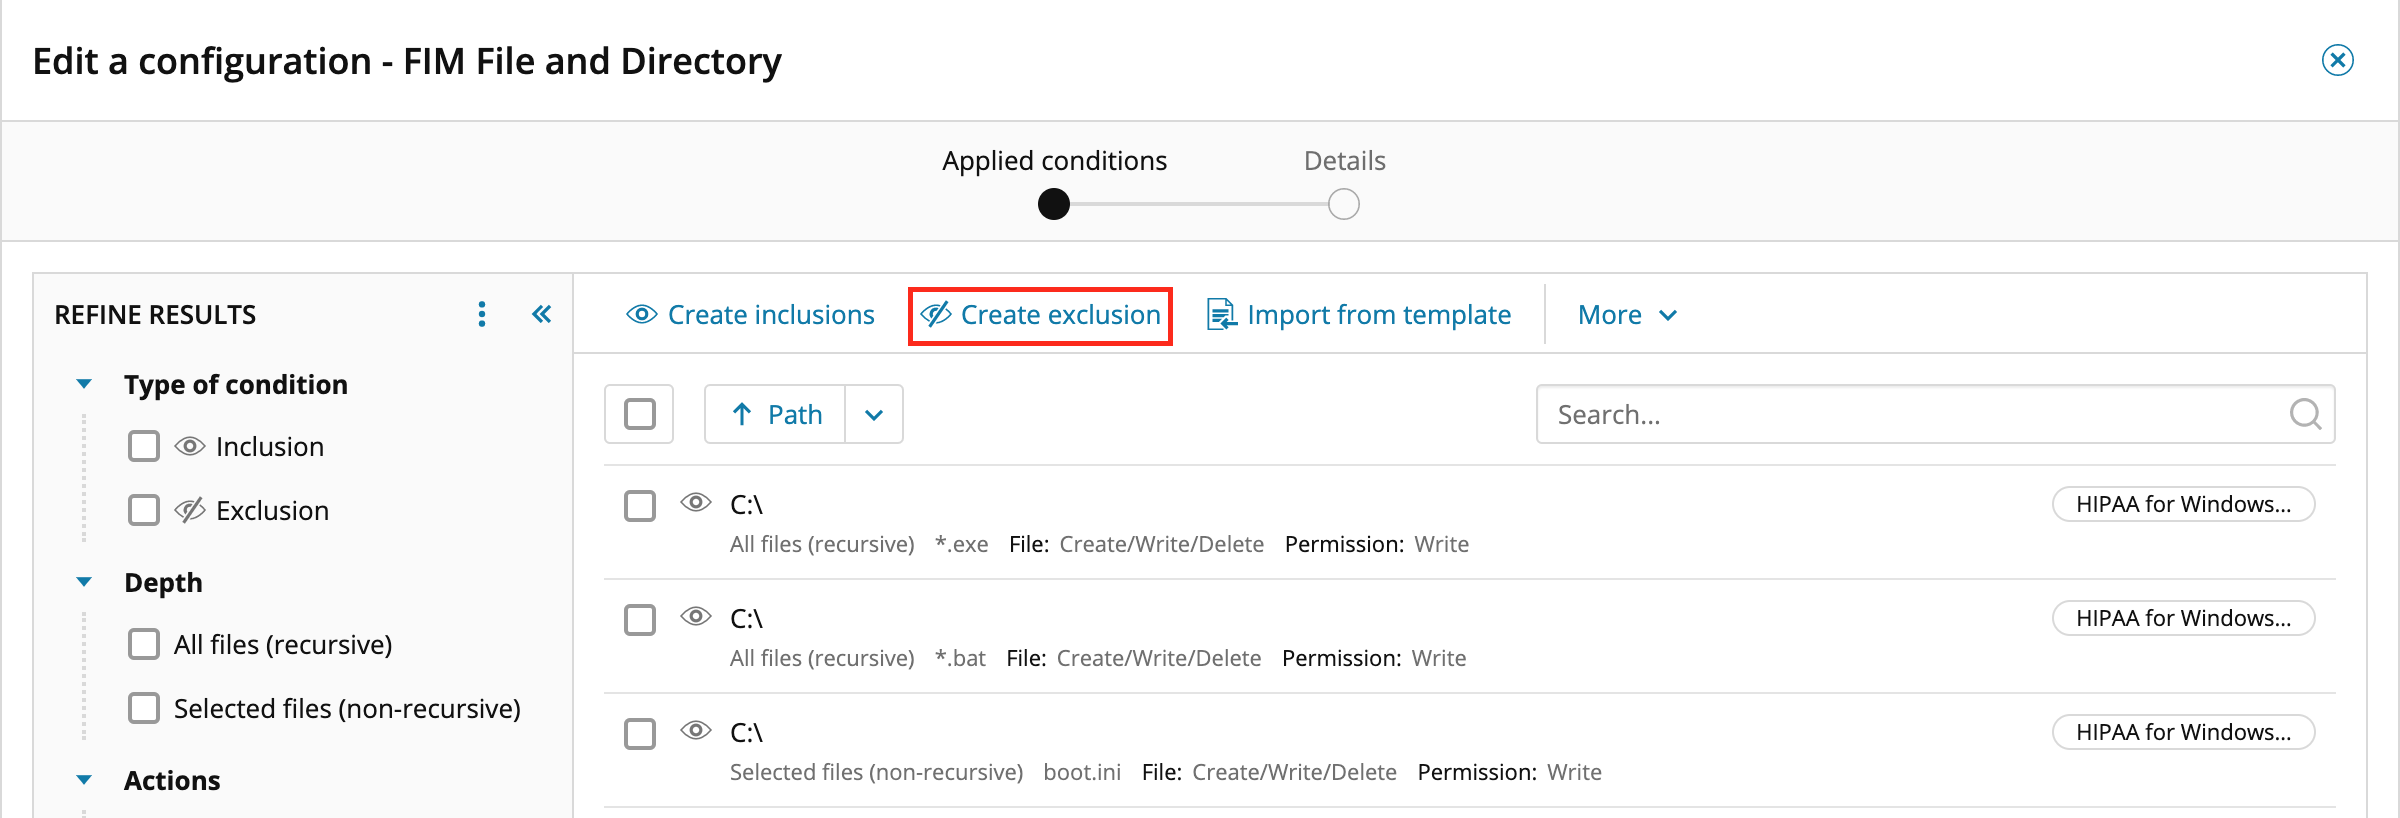Close the Edit a configuration dialog
The width and height of the screenshot is (2400, 818).
(2337, 61)
